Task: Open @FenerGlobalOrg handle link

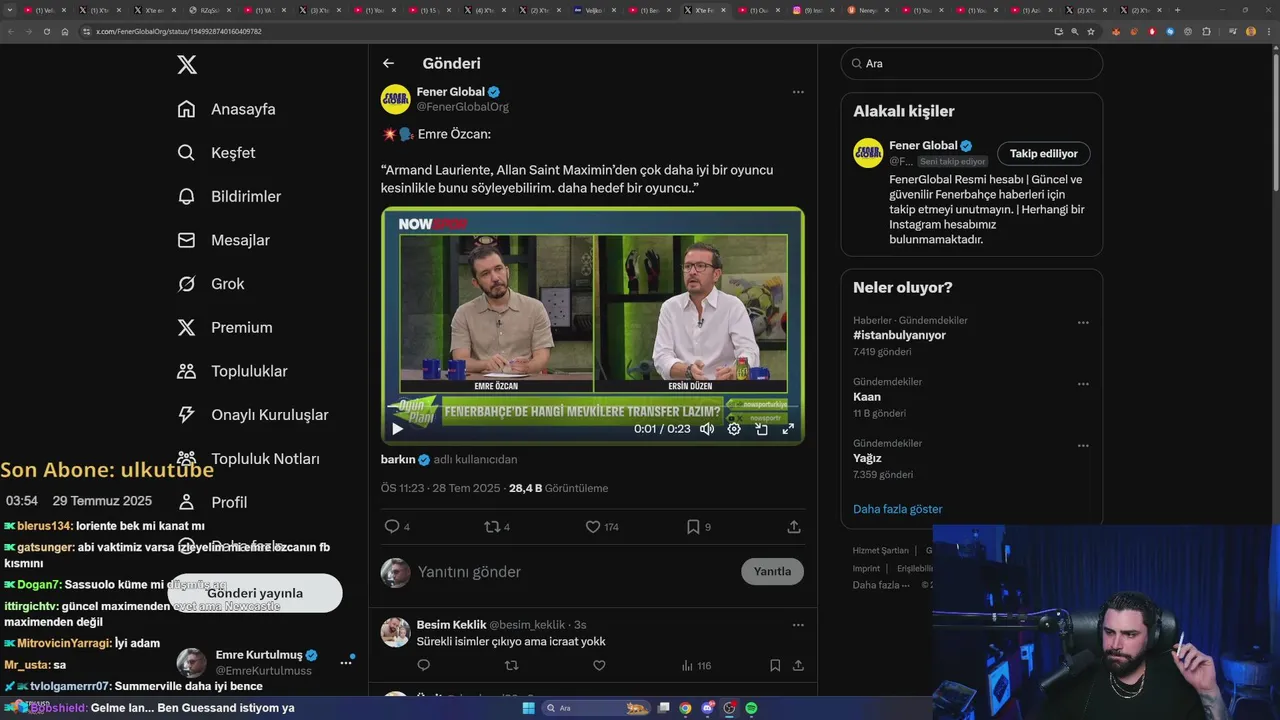Action: pos(463,107)
